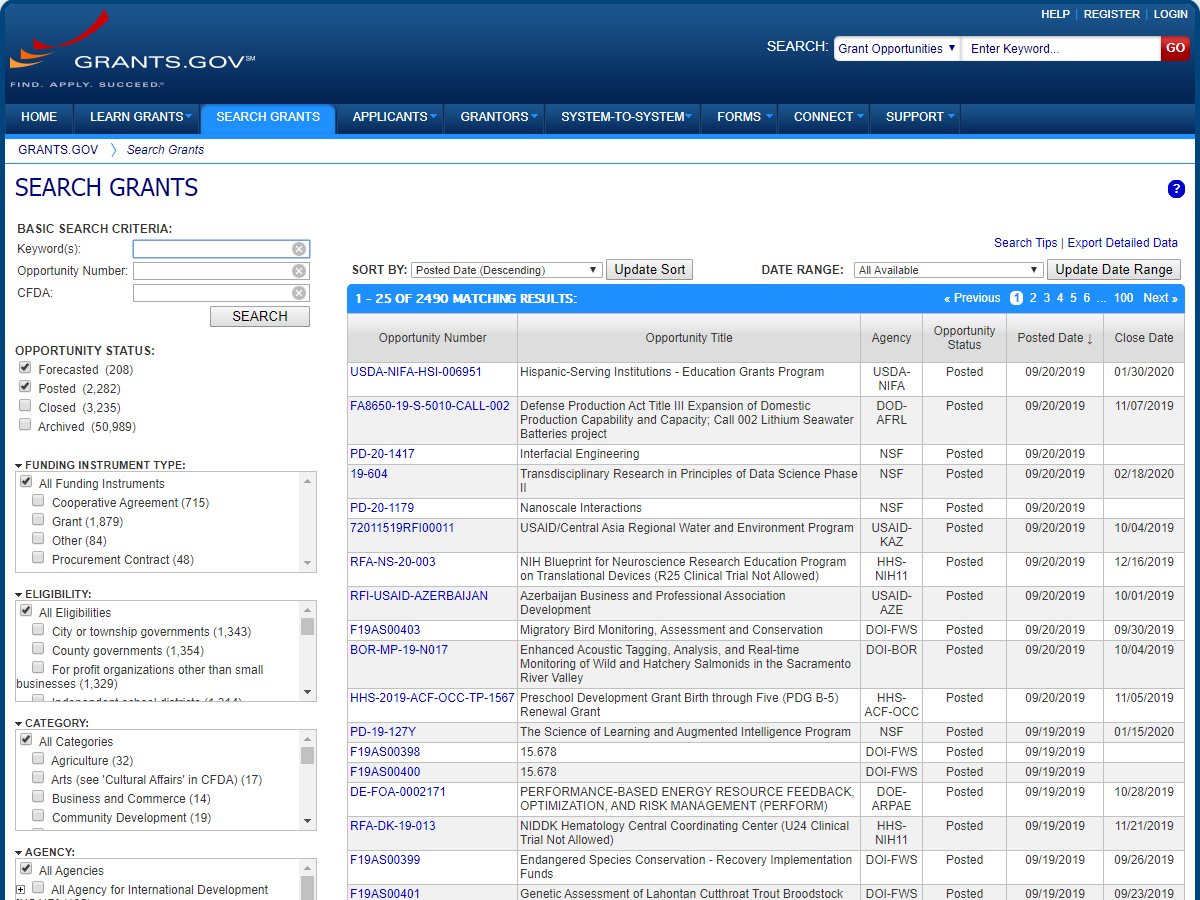The width and height of the screenshot is (1200, 900).
Task: Open help using the blue question mark icon
Action: point(1176,189)
